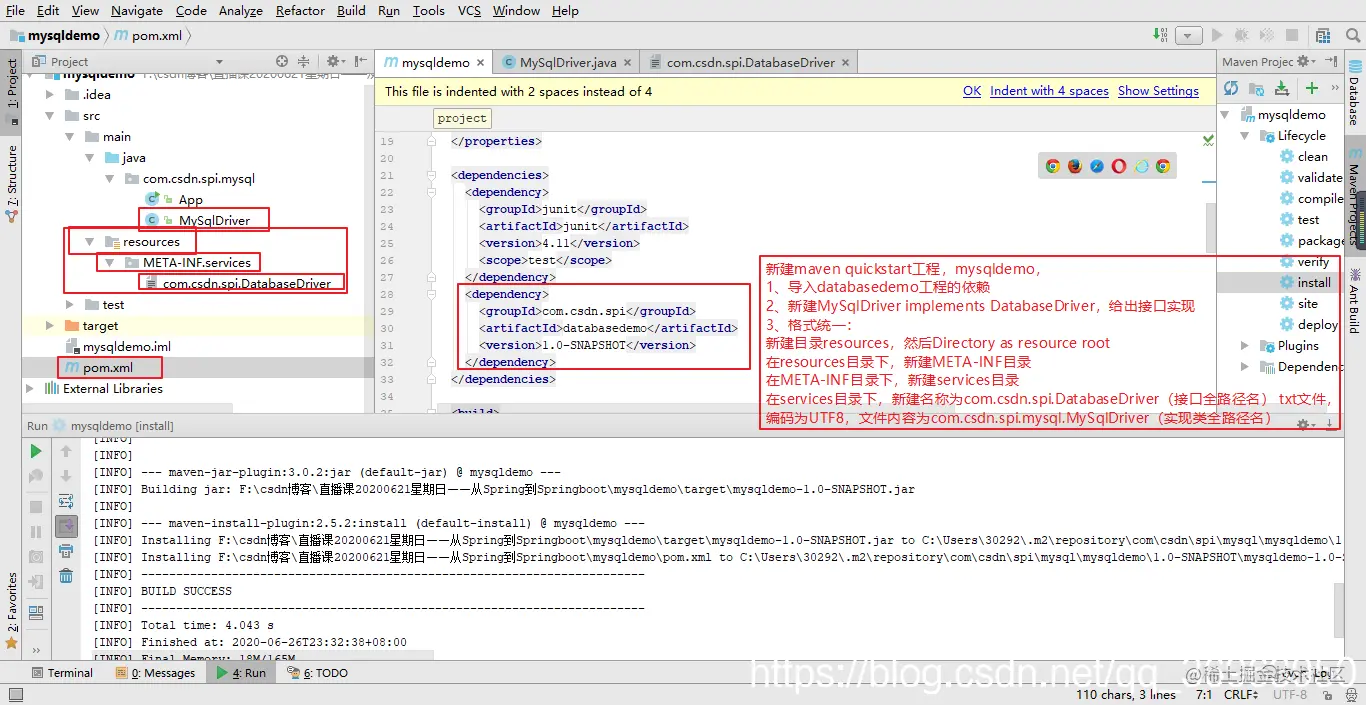Open the Refactor menu
The width and height of the screenshot is (1366, 705).
(x=300, y=10)
